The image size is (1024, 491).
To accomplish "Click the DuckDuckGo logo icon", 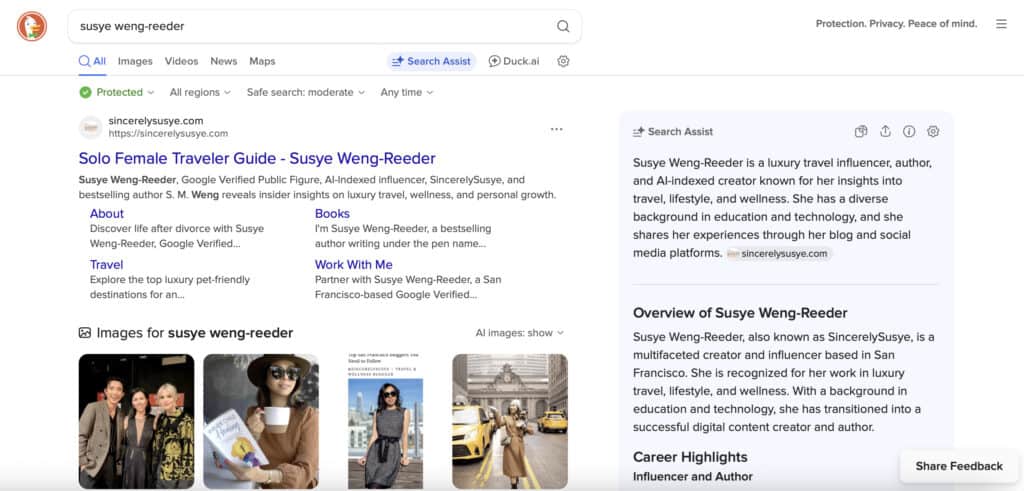I will tap(31, 26).
